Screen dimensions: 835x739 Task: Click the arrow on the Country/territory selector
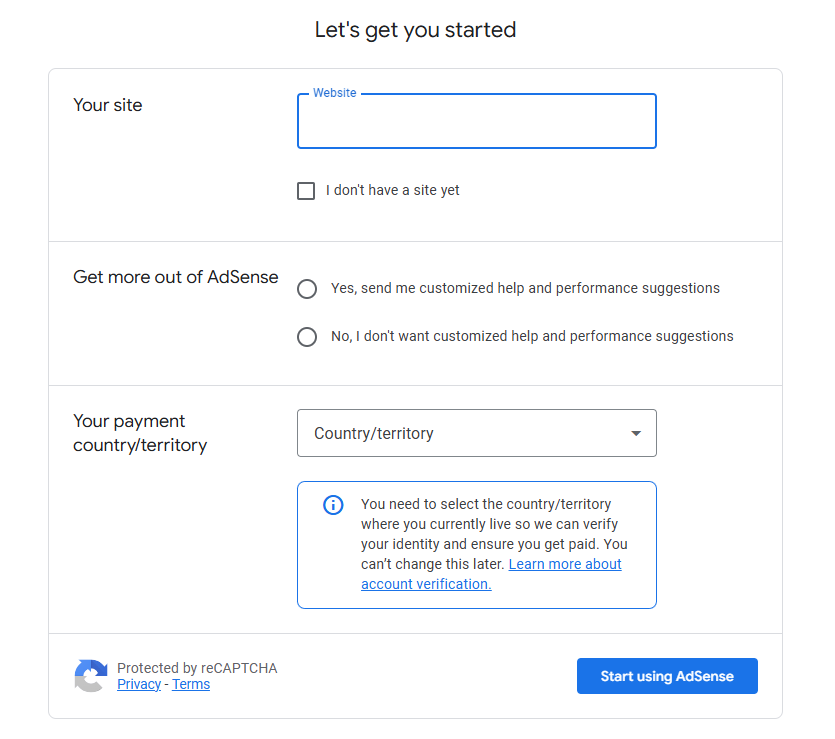pos(636,433)
